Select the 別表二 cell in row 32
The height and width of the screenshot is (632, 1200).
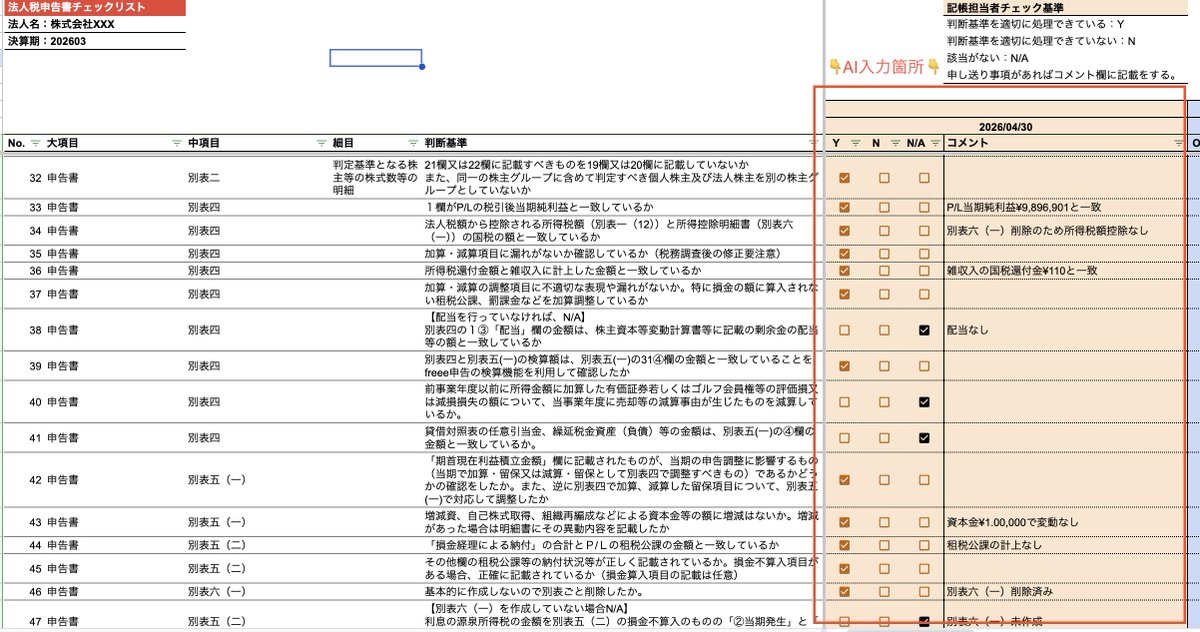pyautogui.click(x=258, y=178)
